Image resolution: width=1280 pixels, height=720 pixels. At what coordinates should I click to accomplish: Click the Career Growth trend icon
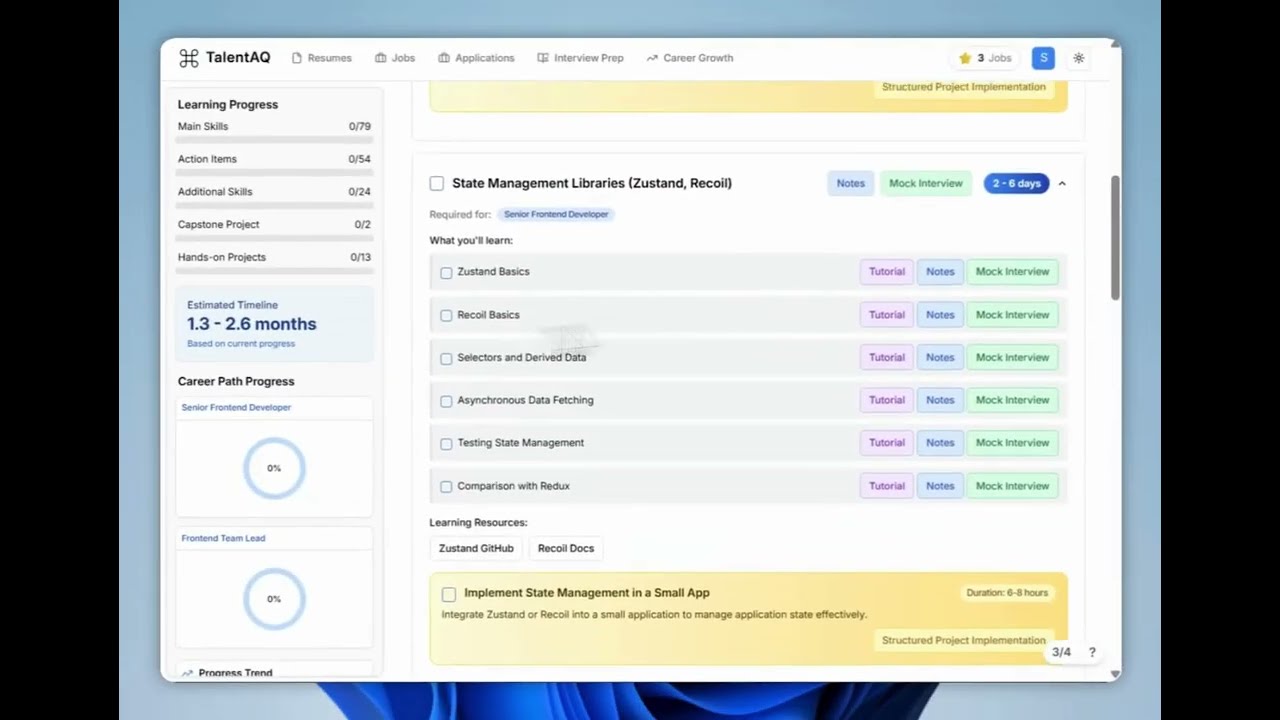652,58
